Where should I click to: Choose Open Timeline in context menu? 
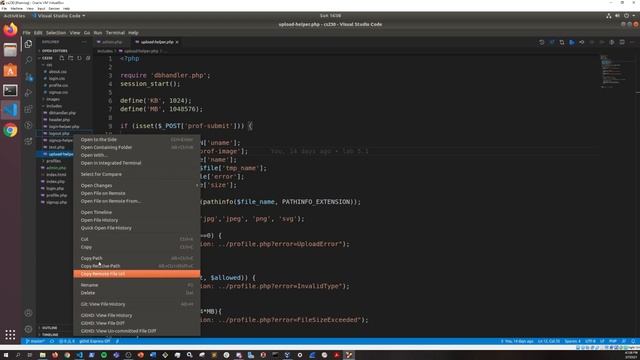pyautogui.click(x=137, y=212)
